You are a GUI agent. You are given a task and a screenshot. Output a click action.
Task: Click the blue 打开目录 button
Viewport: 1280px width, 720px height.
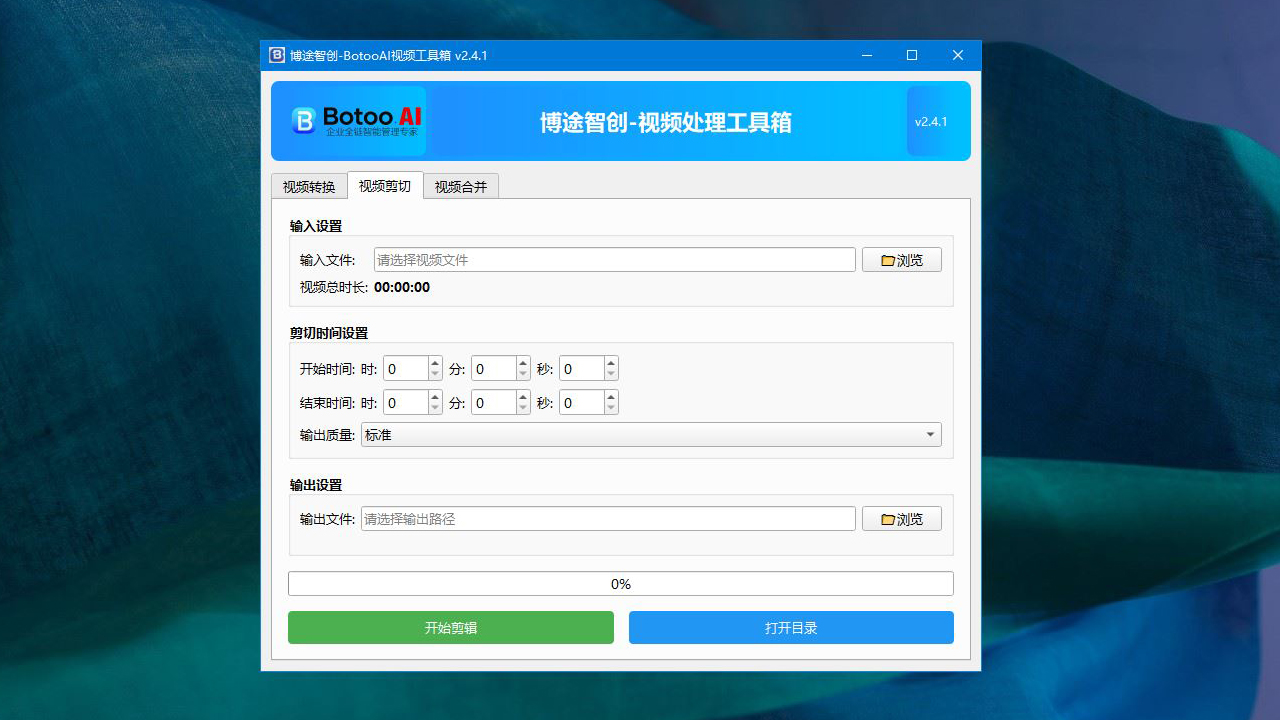(790, 627)
